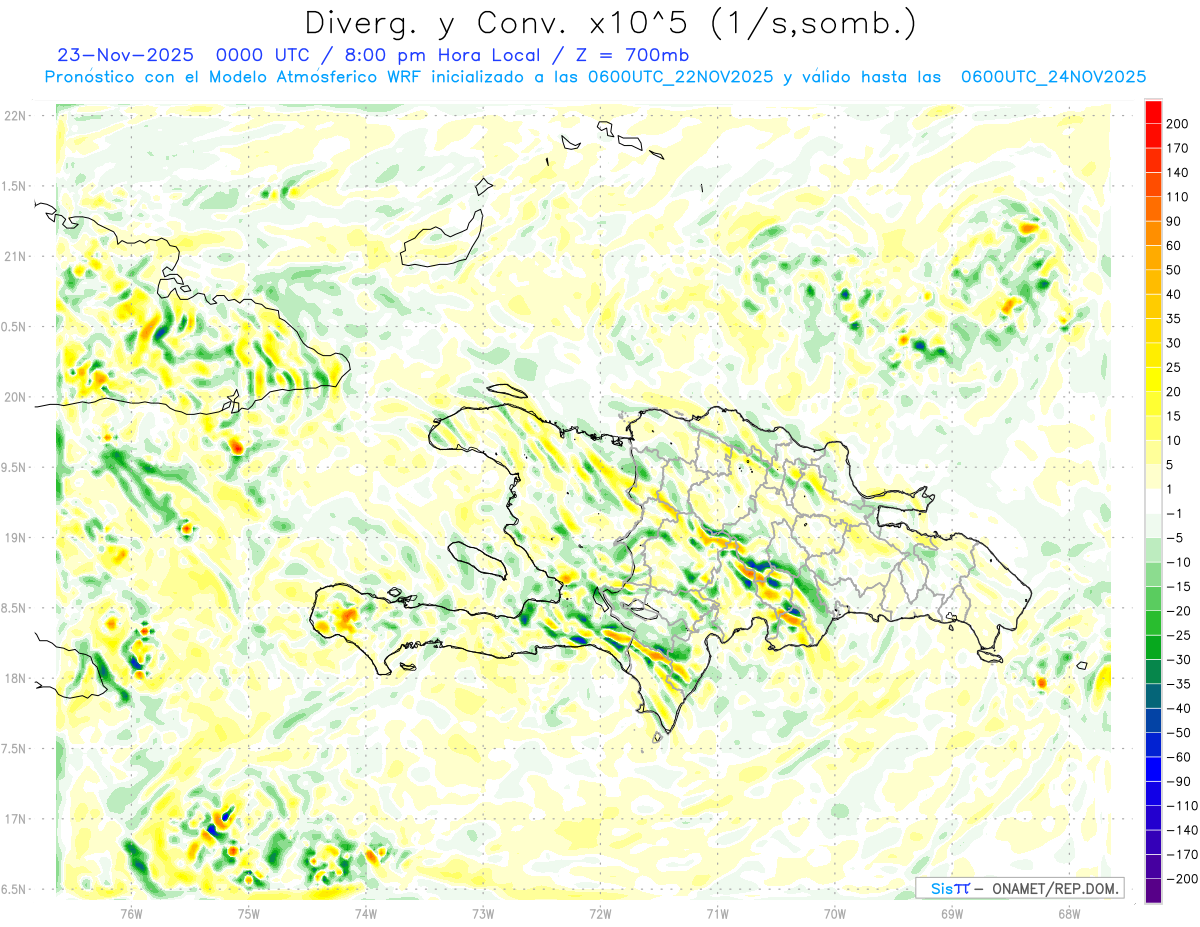
Task: Click the '19N' latitude label
Action: click(16, 537)
